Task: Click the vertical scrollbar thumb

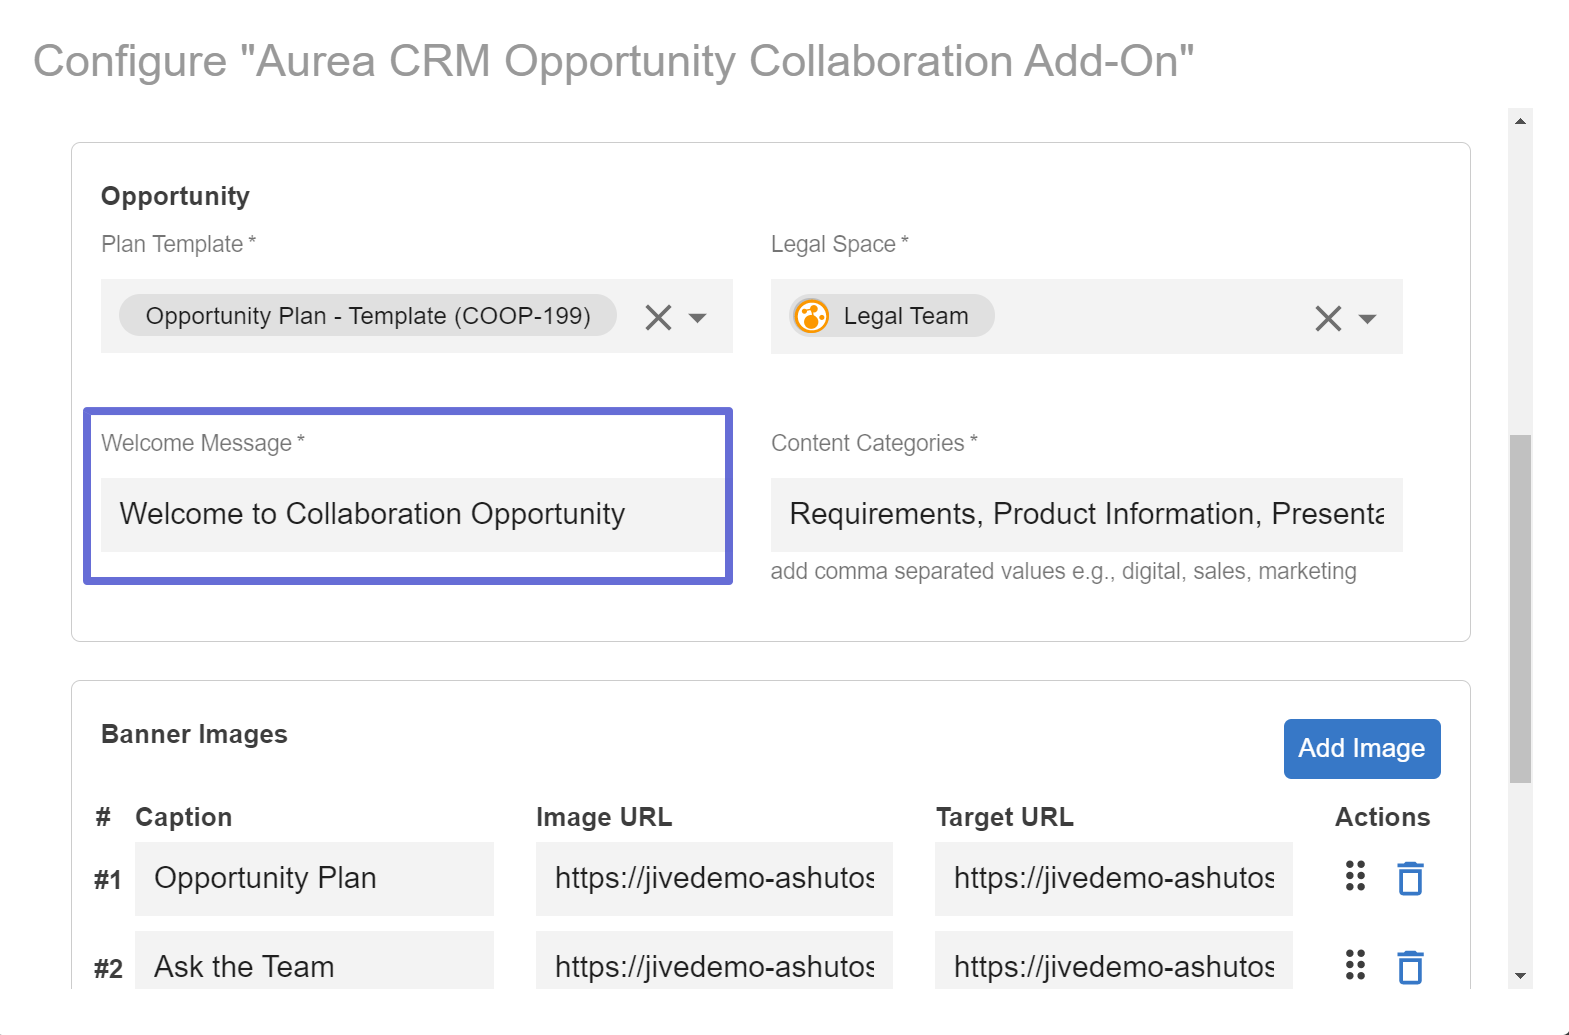Action: 1520,609
